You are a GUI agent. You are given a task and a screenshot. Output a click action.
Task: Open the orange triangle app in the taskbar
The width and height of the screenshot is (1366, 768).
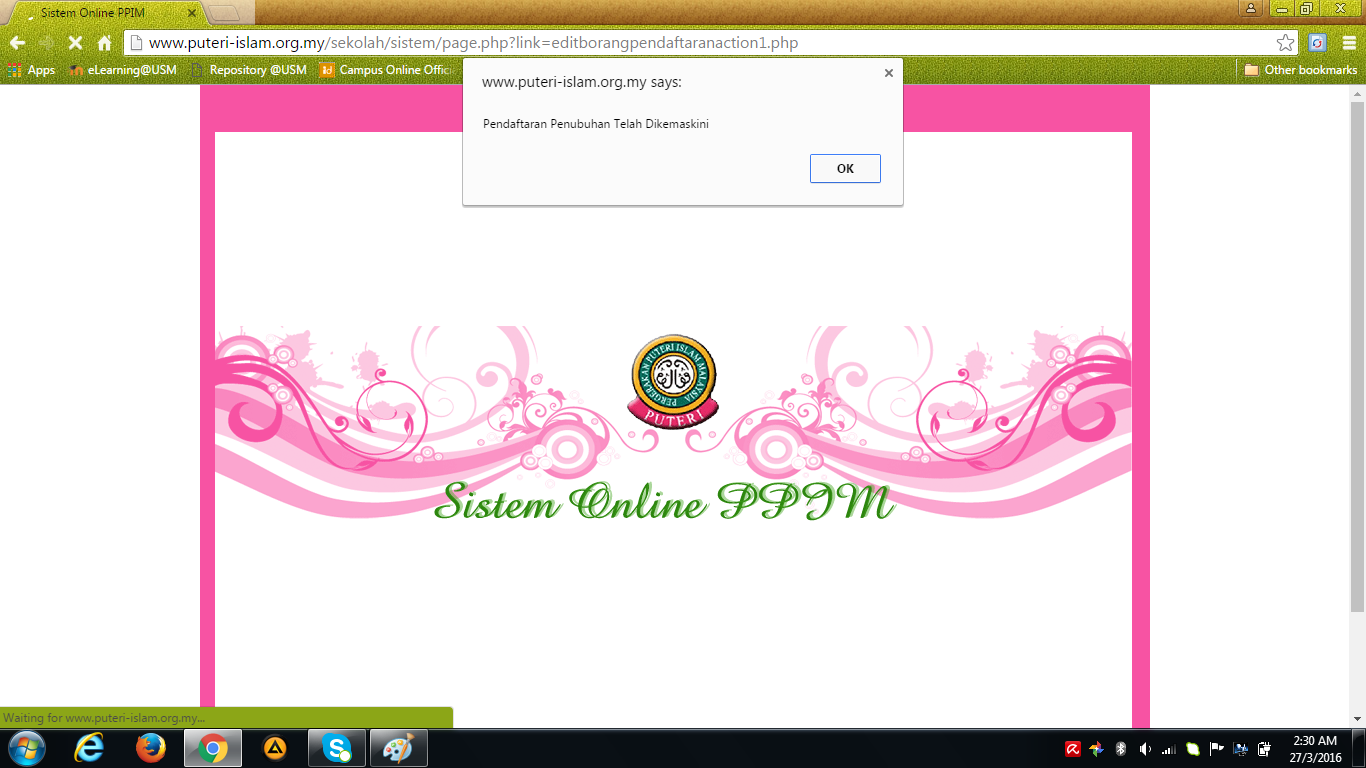275,748
